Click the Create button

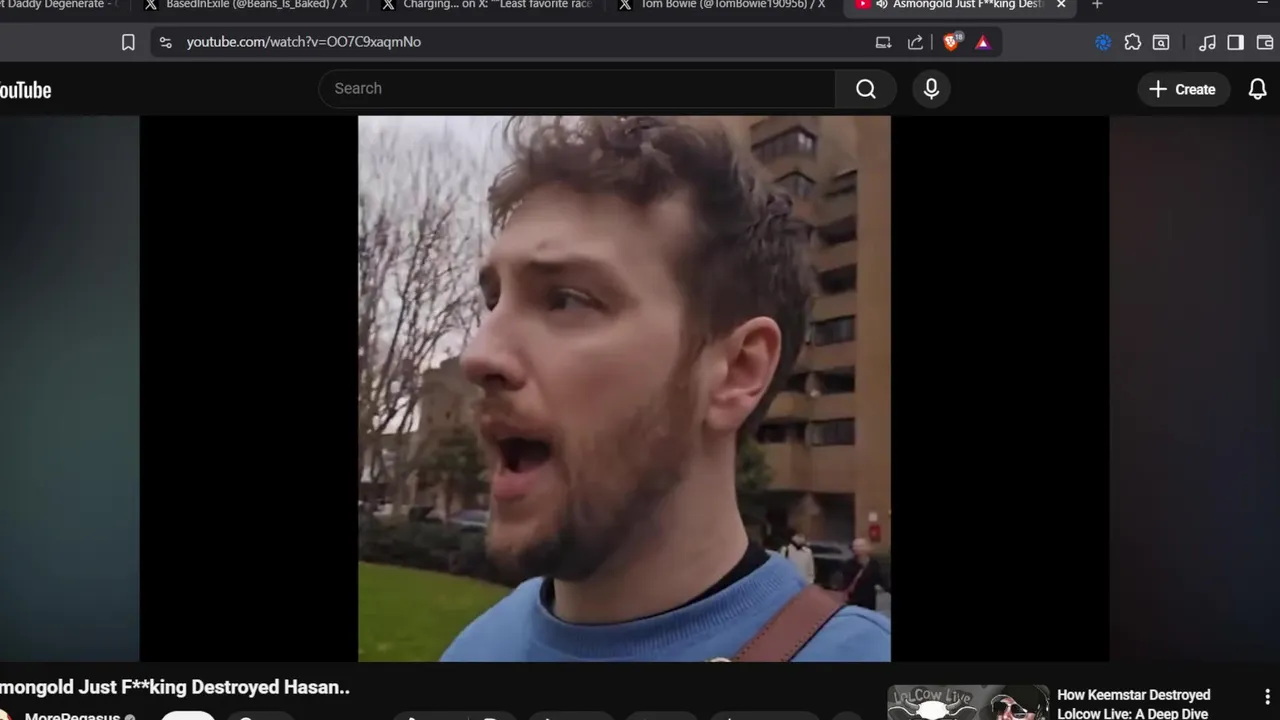click(x=1183, y=89)
